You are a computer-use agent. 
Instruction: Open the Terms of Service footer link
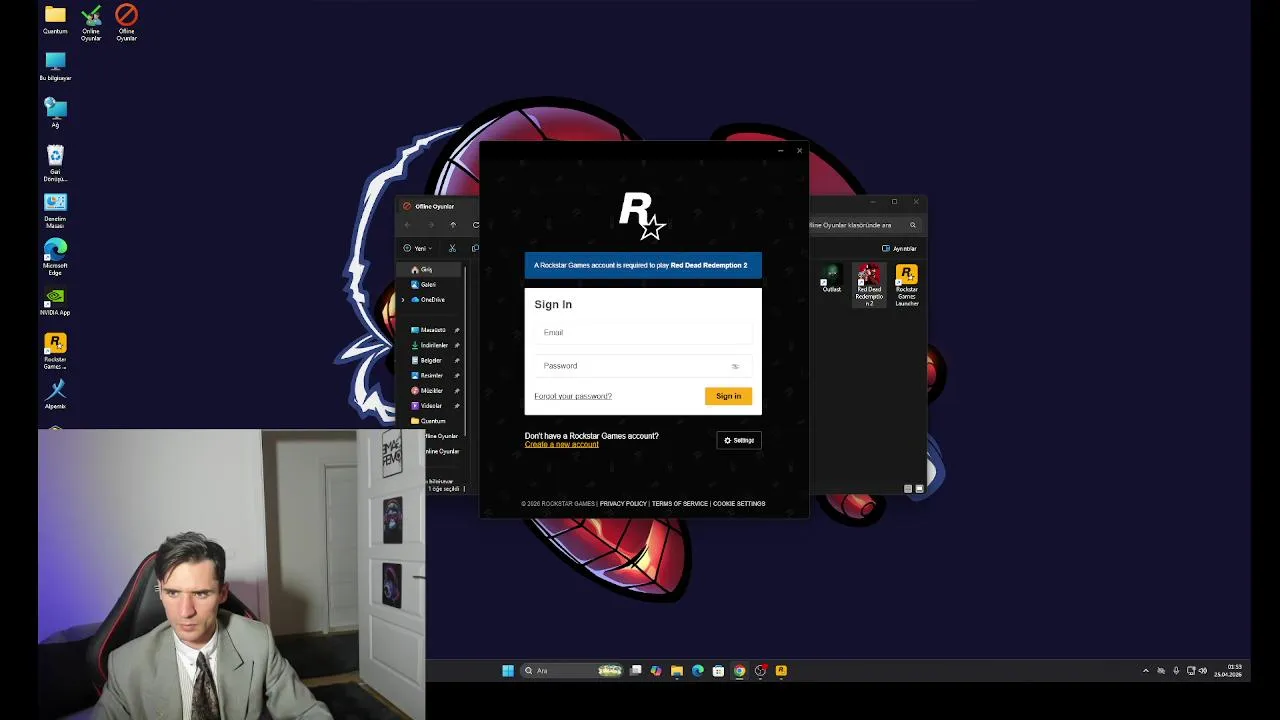tap(680, 503)
